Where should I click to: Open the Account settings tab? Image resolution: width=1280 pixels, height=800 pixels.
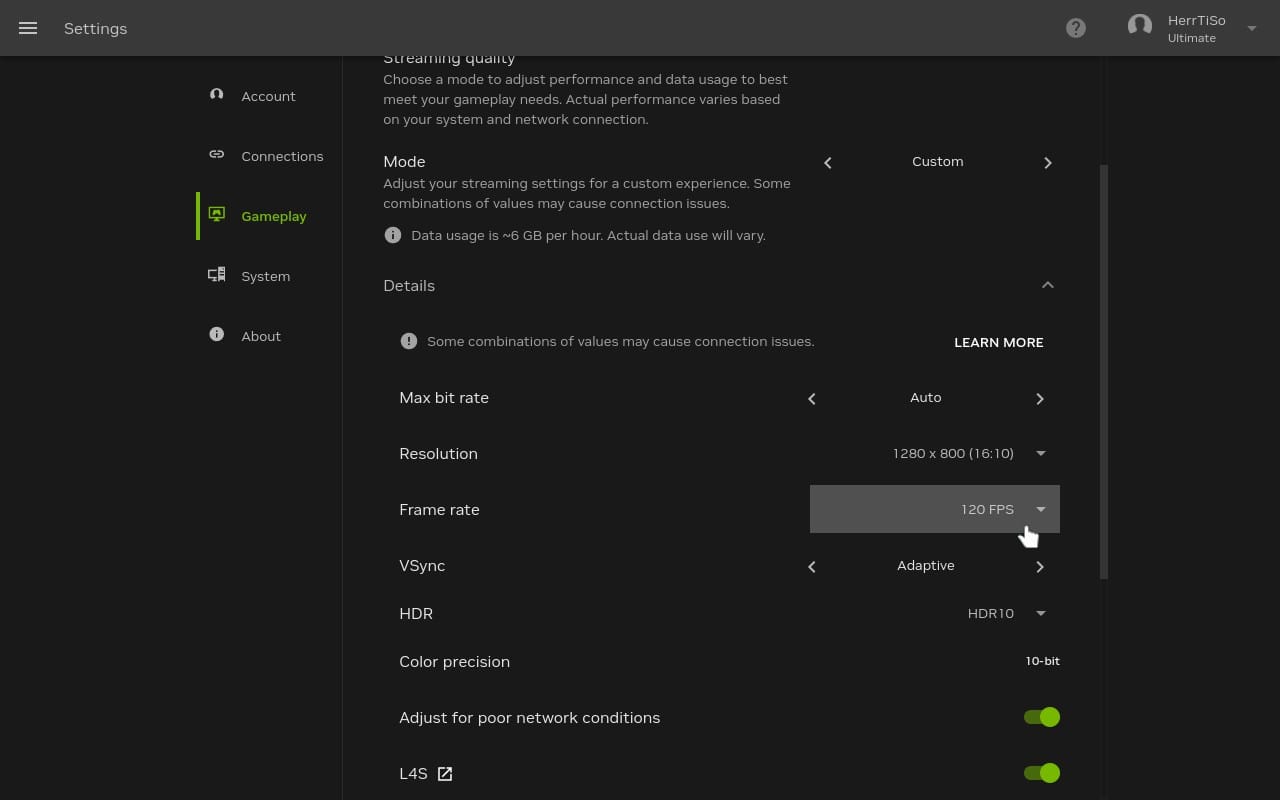click(x=267, y=96)
